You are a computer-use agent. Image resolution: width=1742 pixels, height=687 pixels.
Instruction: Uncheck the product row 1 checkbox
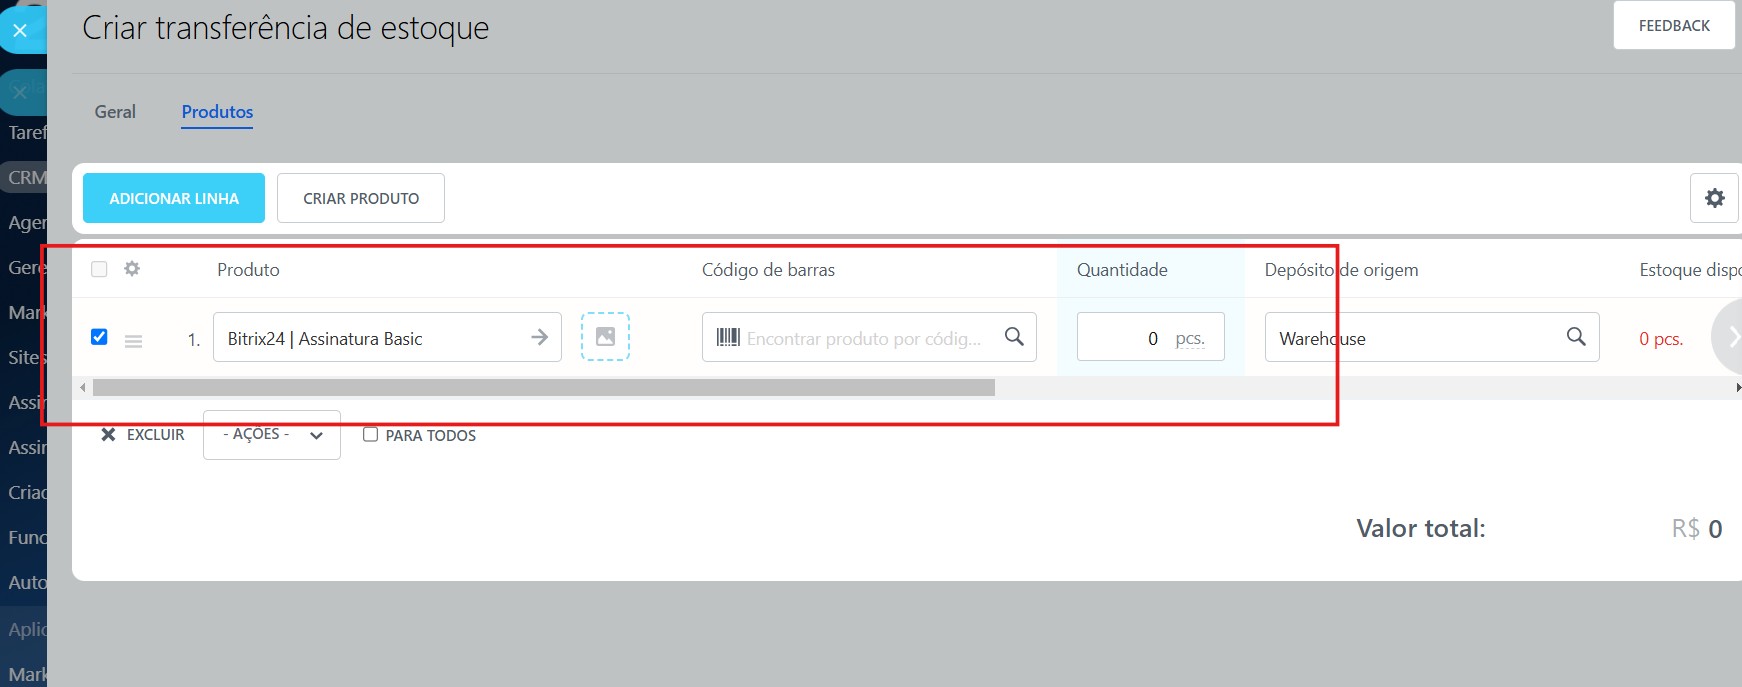(x=99, y=337)
